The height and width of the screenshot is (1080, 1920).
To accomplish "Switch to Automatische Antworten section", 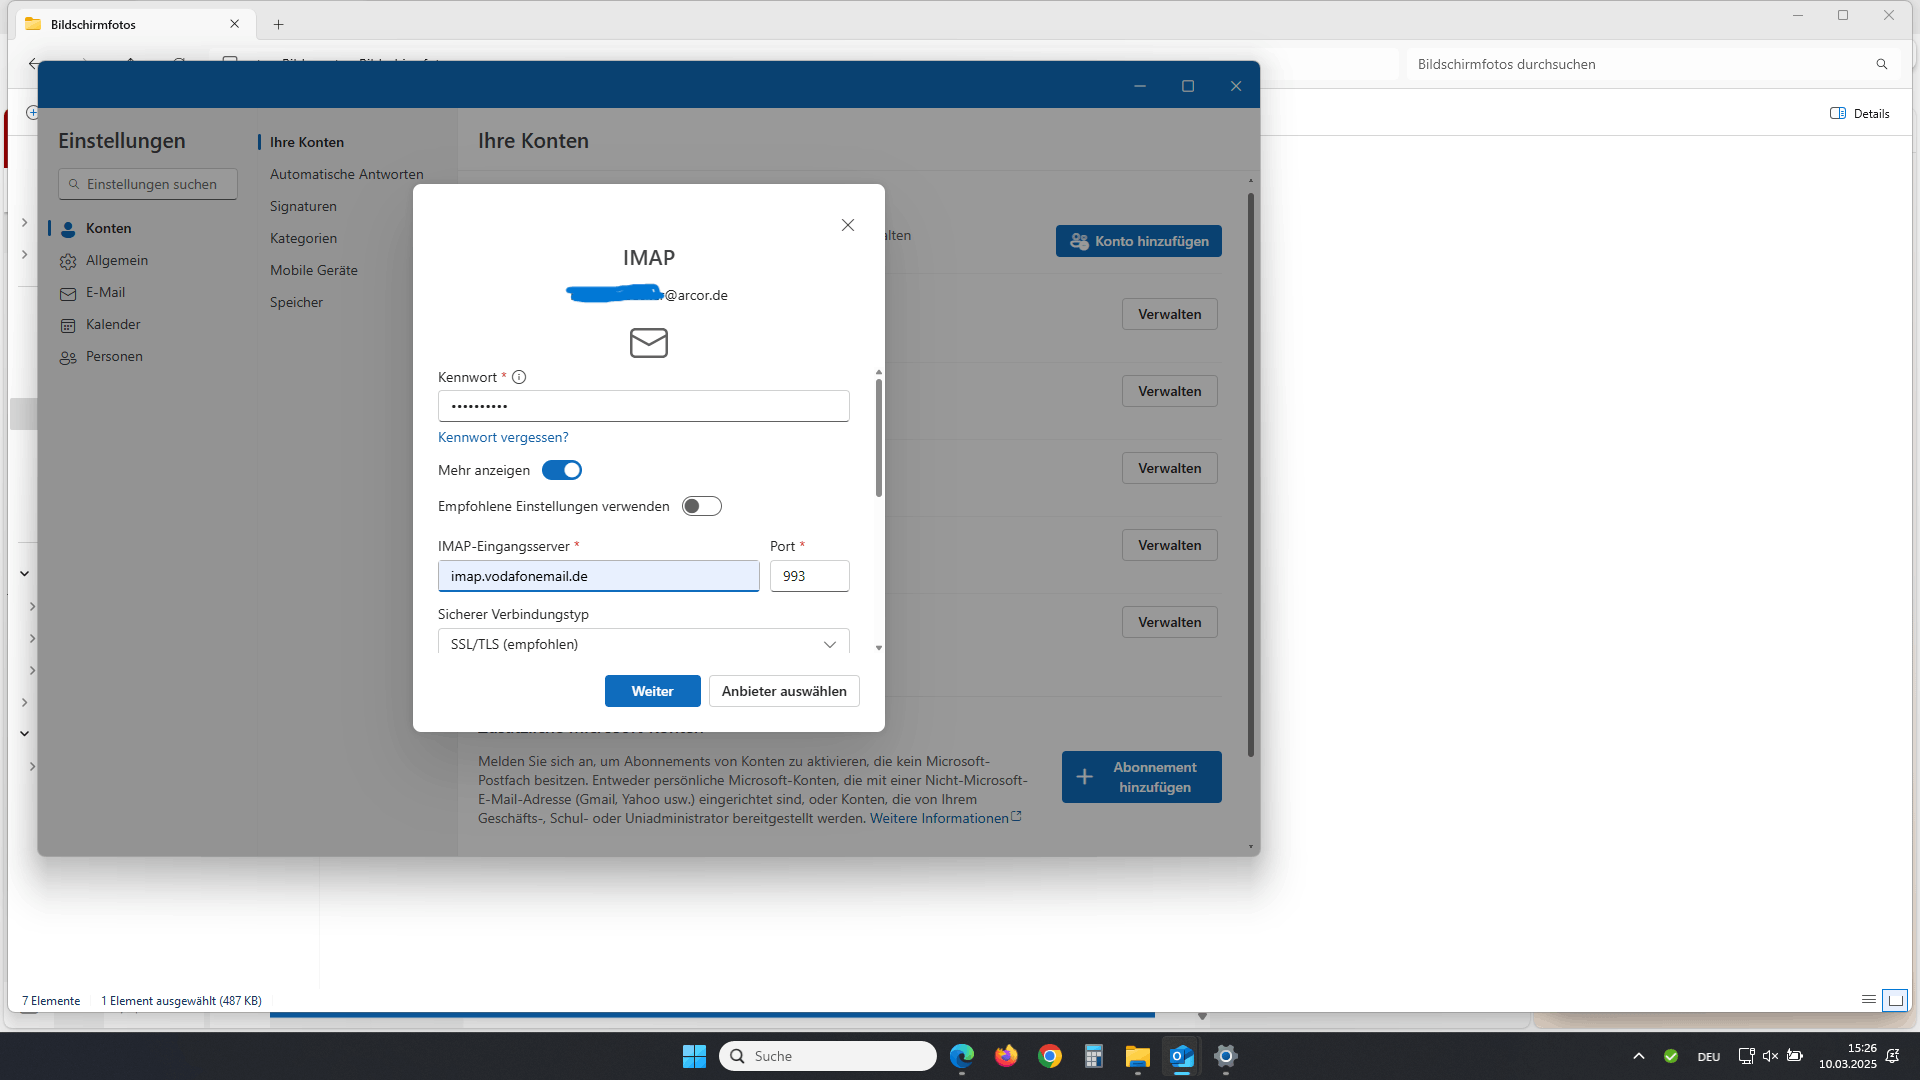I will pyautogui.click(x=346, y=174).
